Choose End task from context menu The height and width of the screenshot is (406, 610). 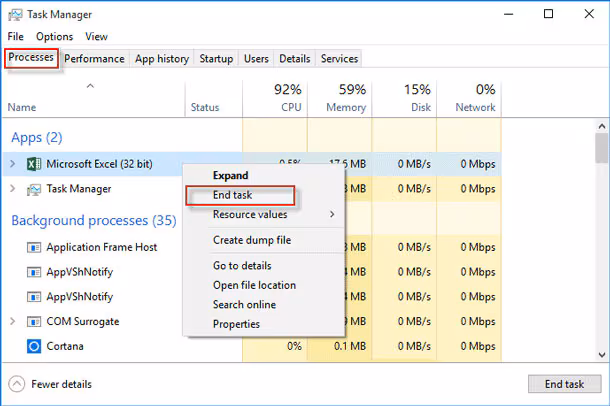(232, 195)
